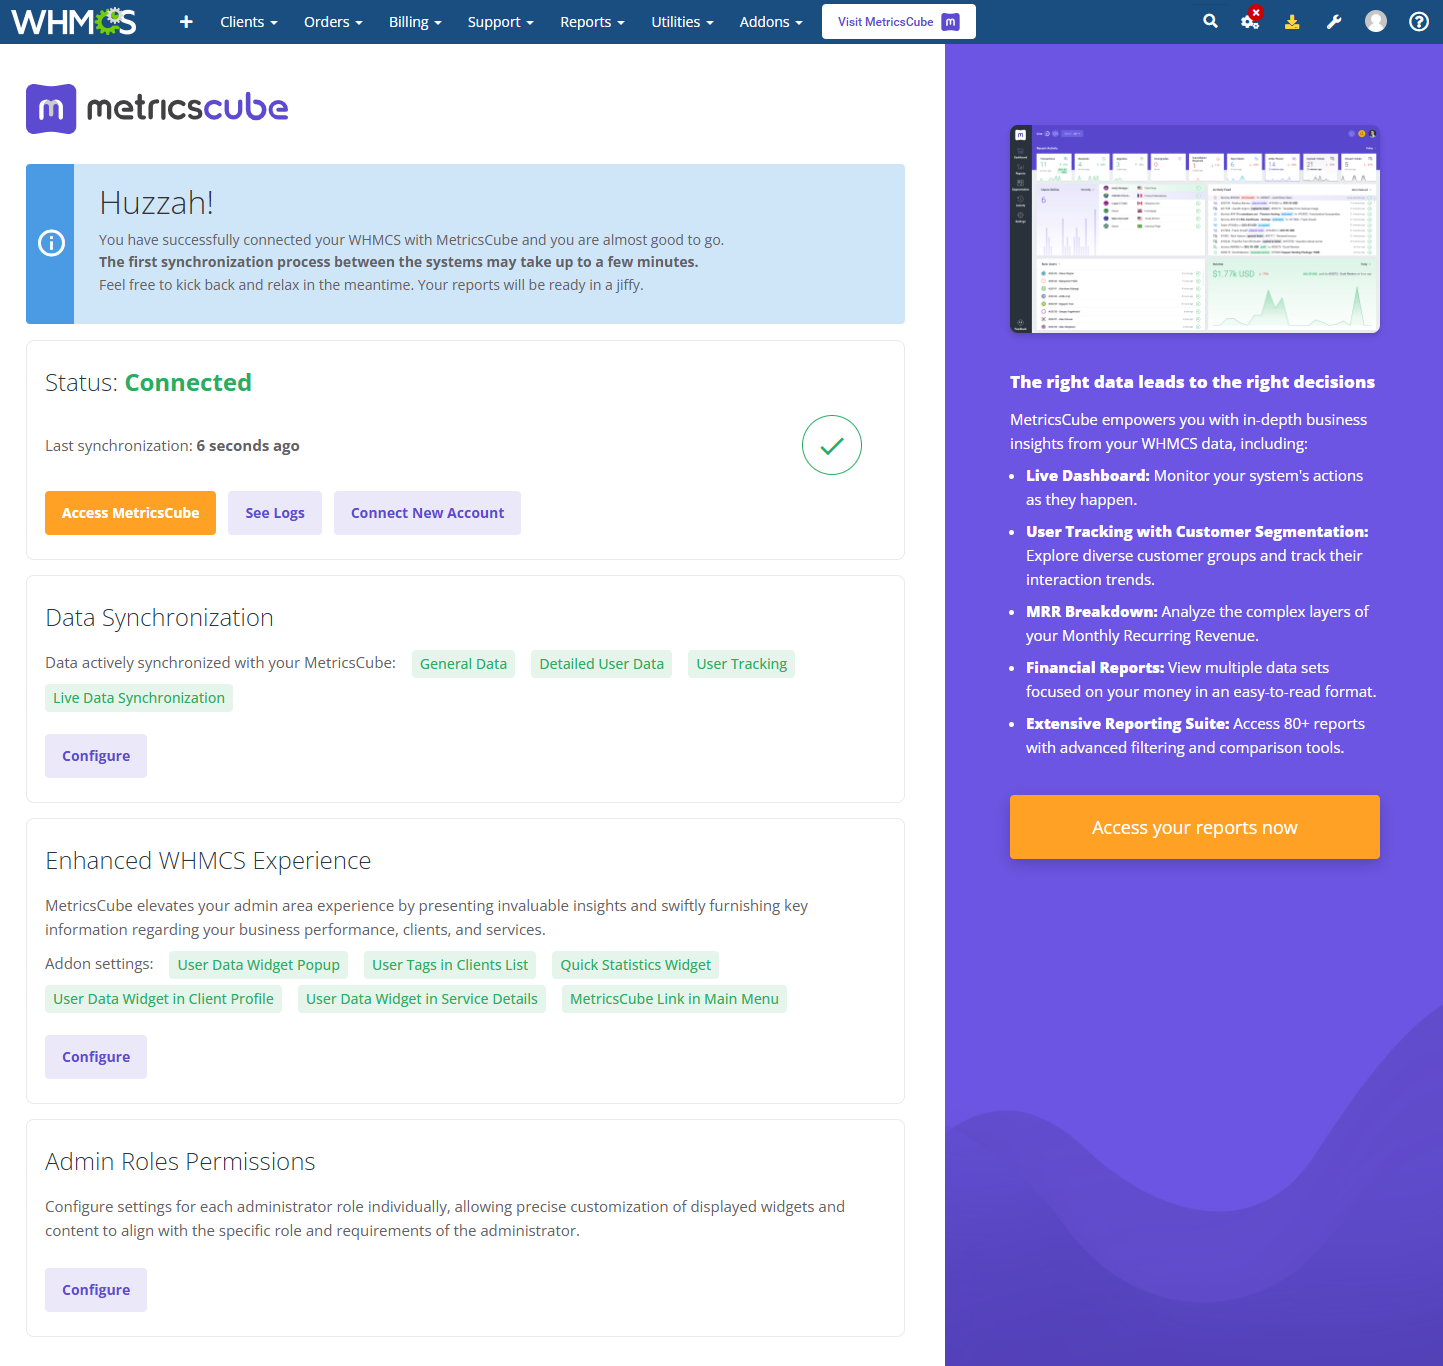
Task: Click the green connected checkmark icon
Action: [x=832, y=445]
